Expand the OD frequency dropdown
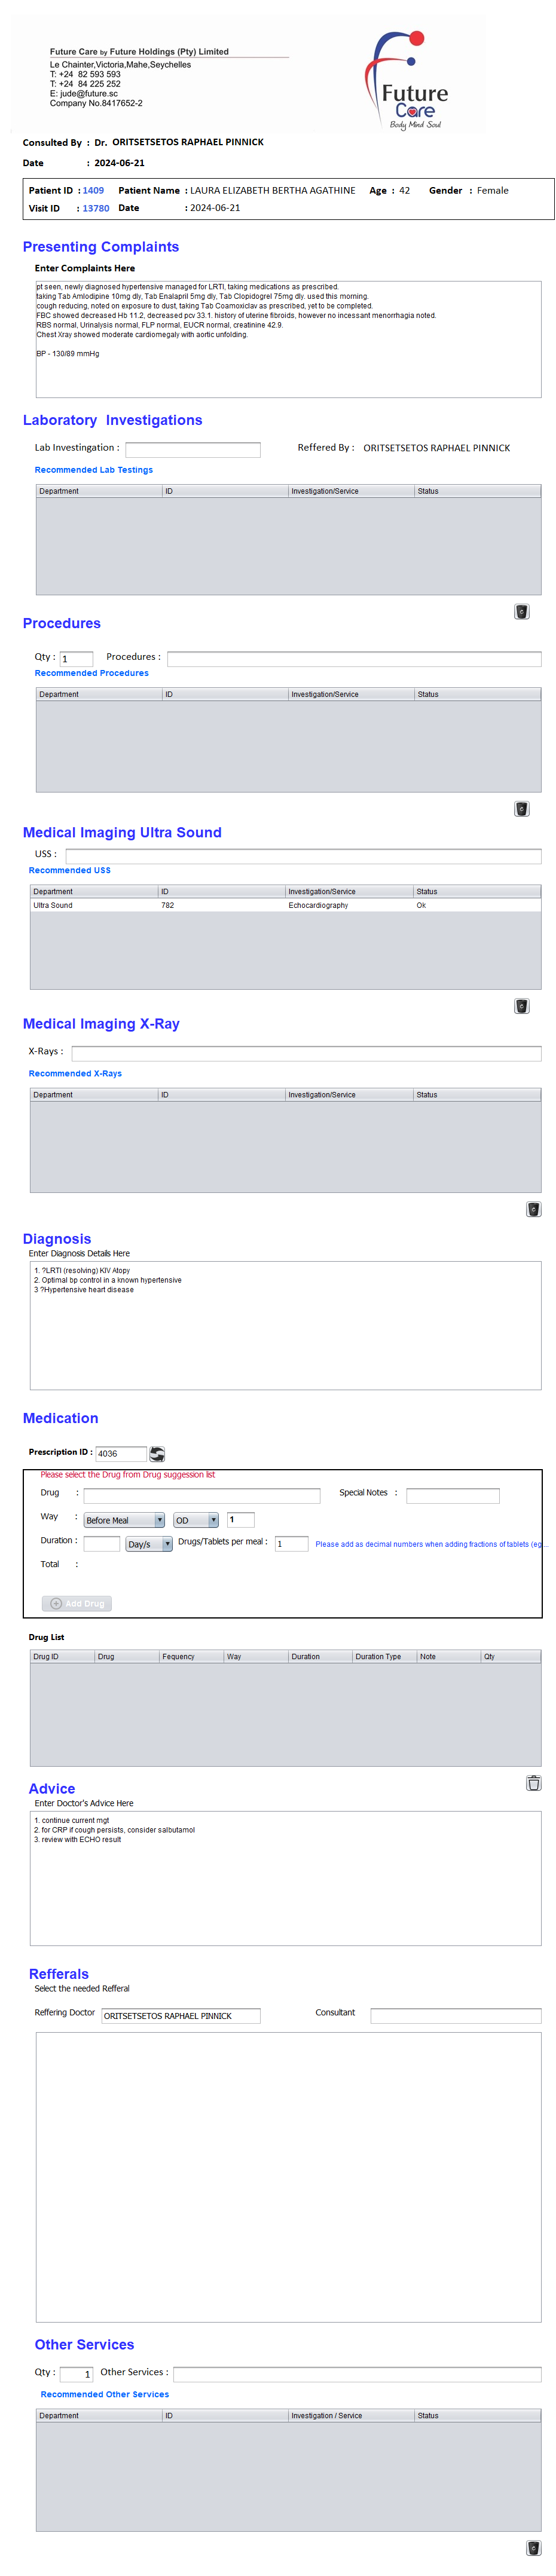Screen dimensions: 556x2576 tap(196, 1520)
